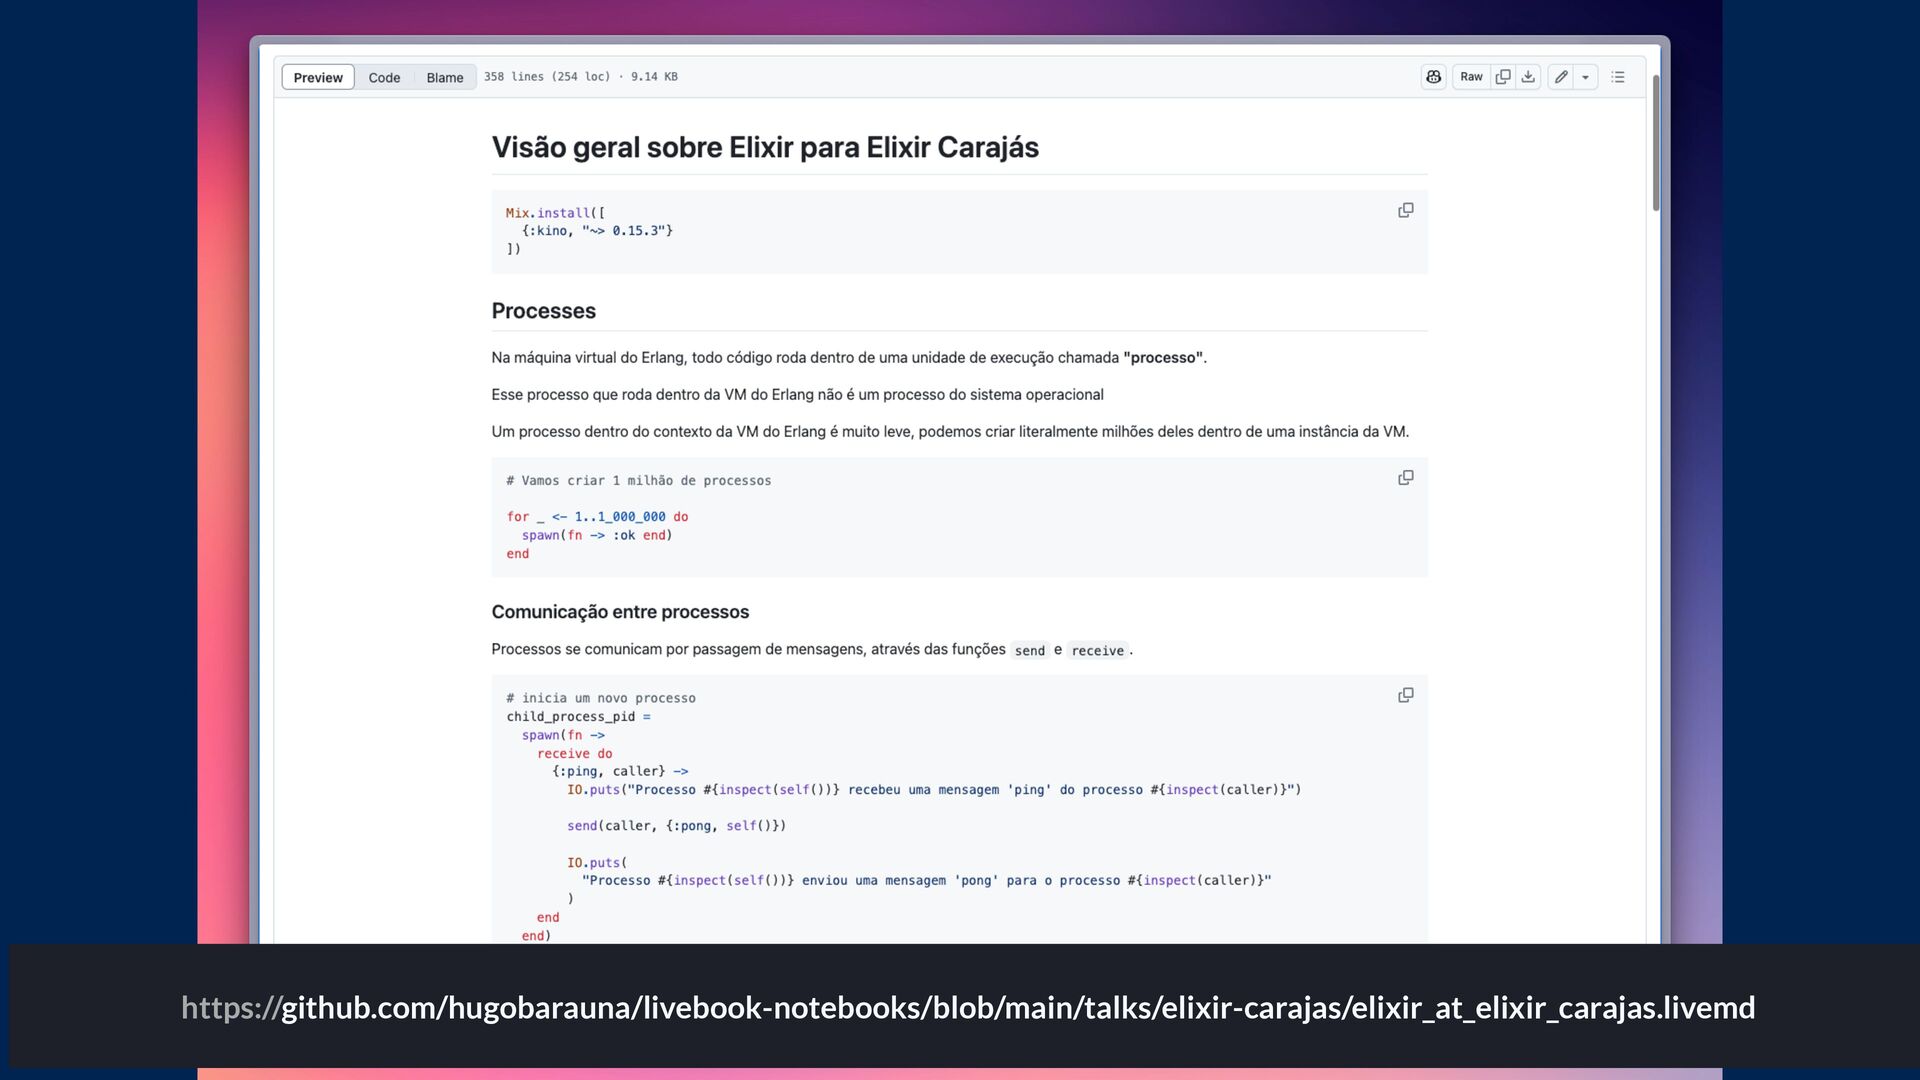Click the page's vertical scrollbar thumb
The image size is (1920, 1080).
(x=1656, y=140)
